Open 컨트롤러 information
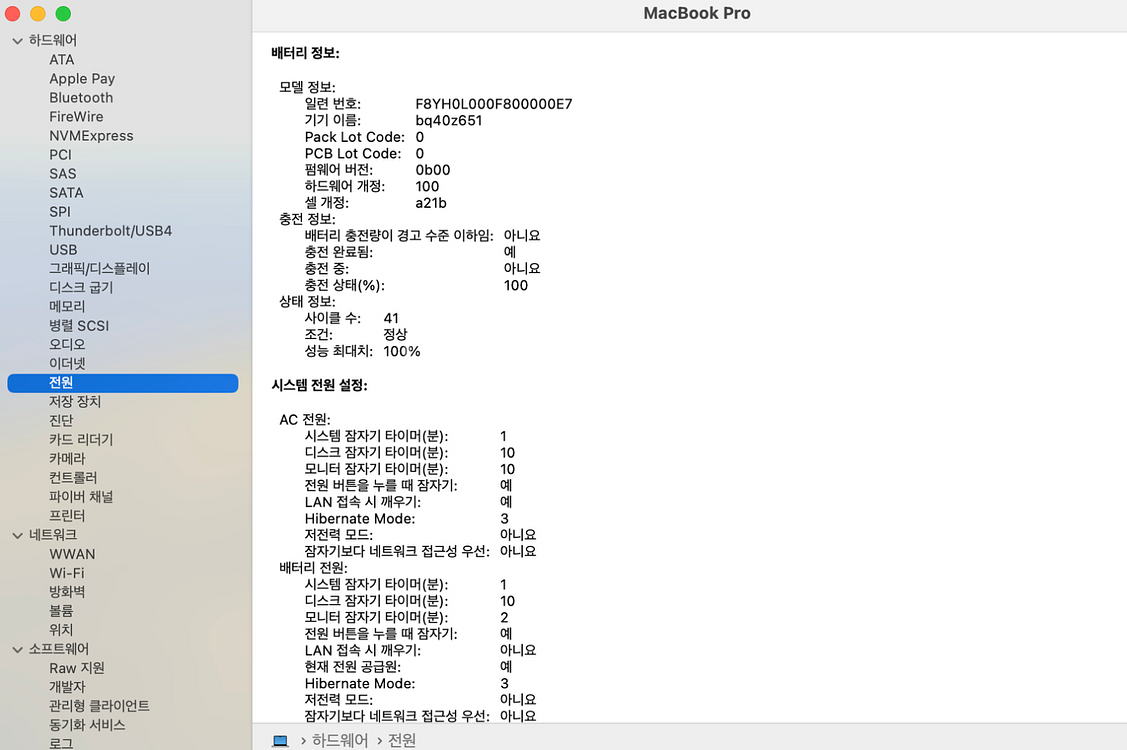This screenshot has height=750, width=1127. click(73, 477)
